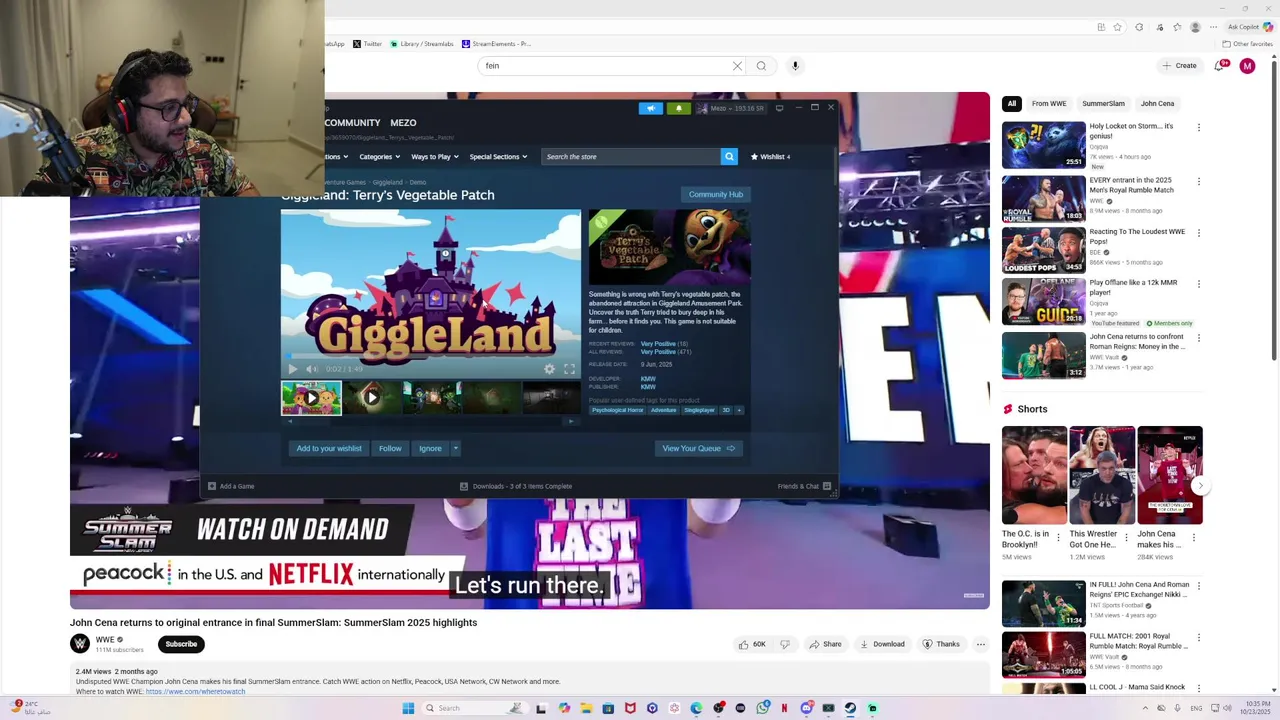The width and height of the screenshot is (1280, 720).
Task: Expand Steam Special Sections dropdown
Action: pos(498,157)
